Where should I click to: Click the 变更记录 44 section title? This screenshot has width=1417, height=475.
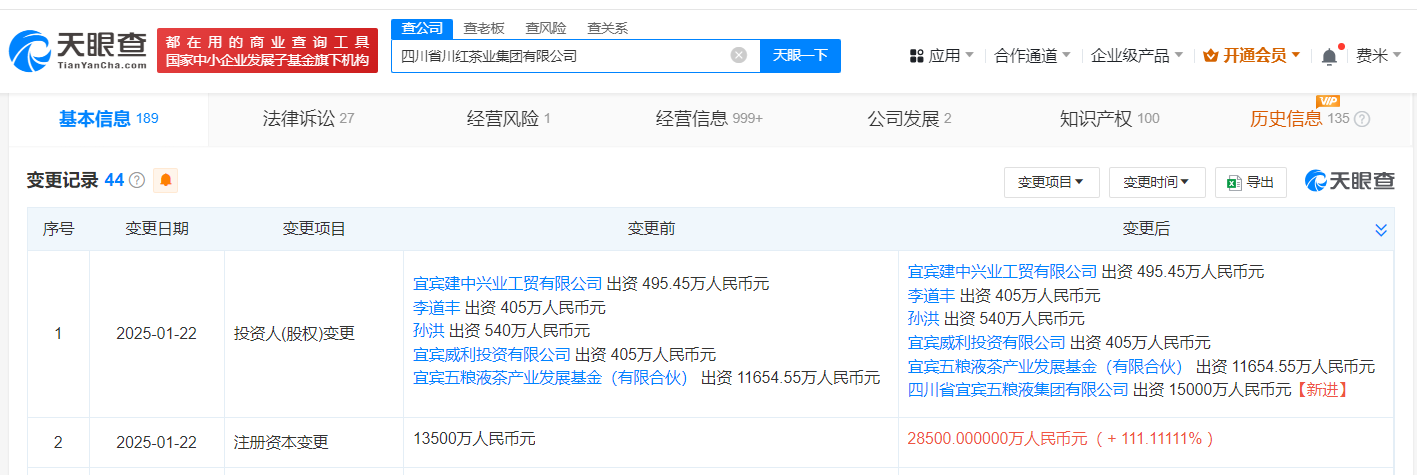(75, 180)
